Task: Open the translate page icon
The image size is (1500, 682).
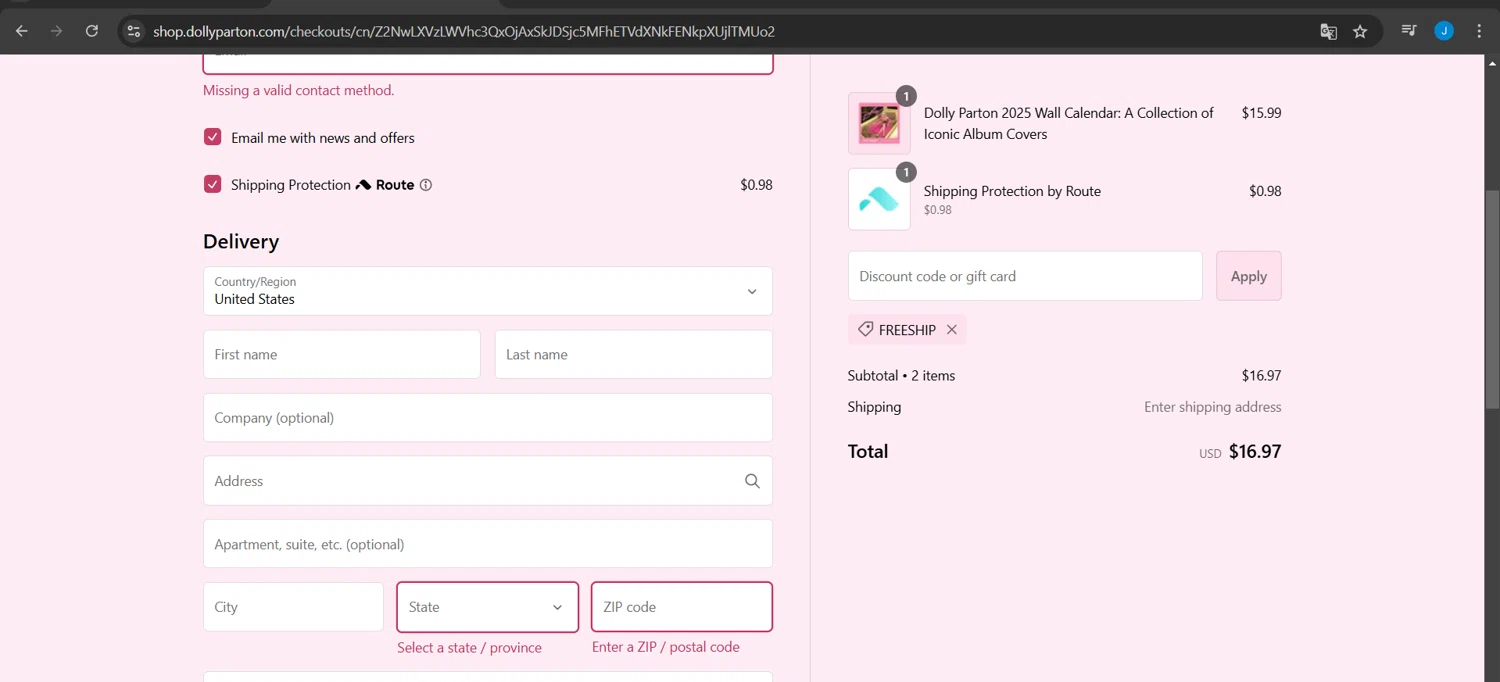Action: (x=1328, y=31)
